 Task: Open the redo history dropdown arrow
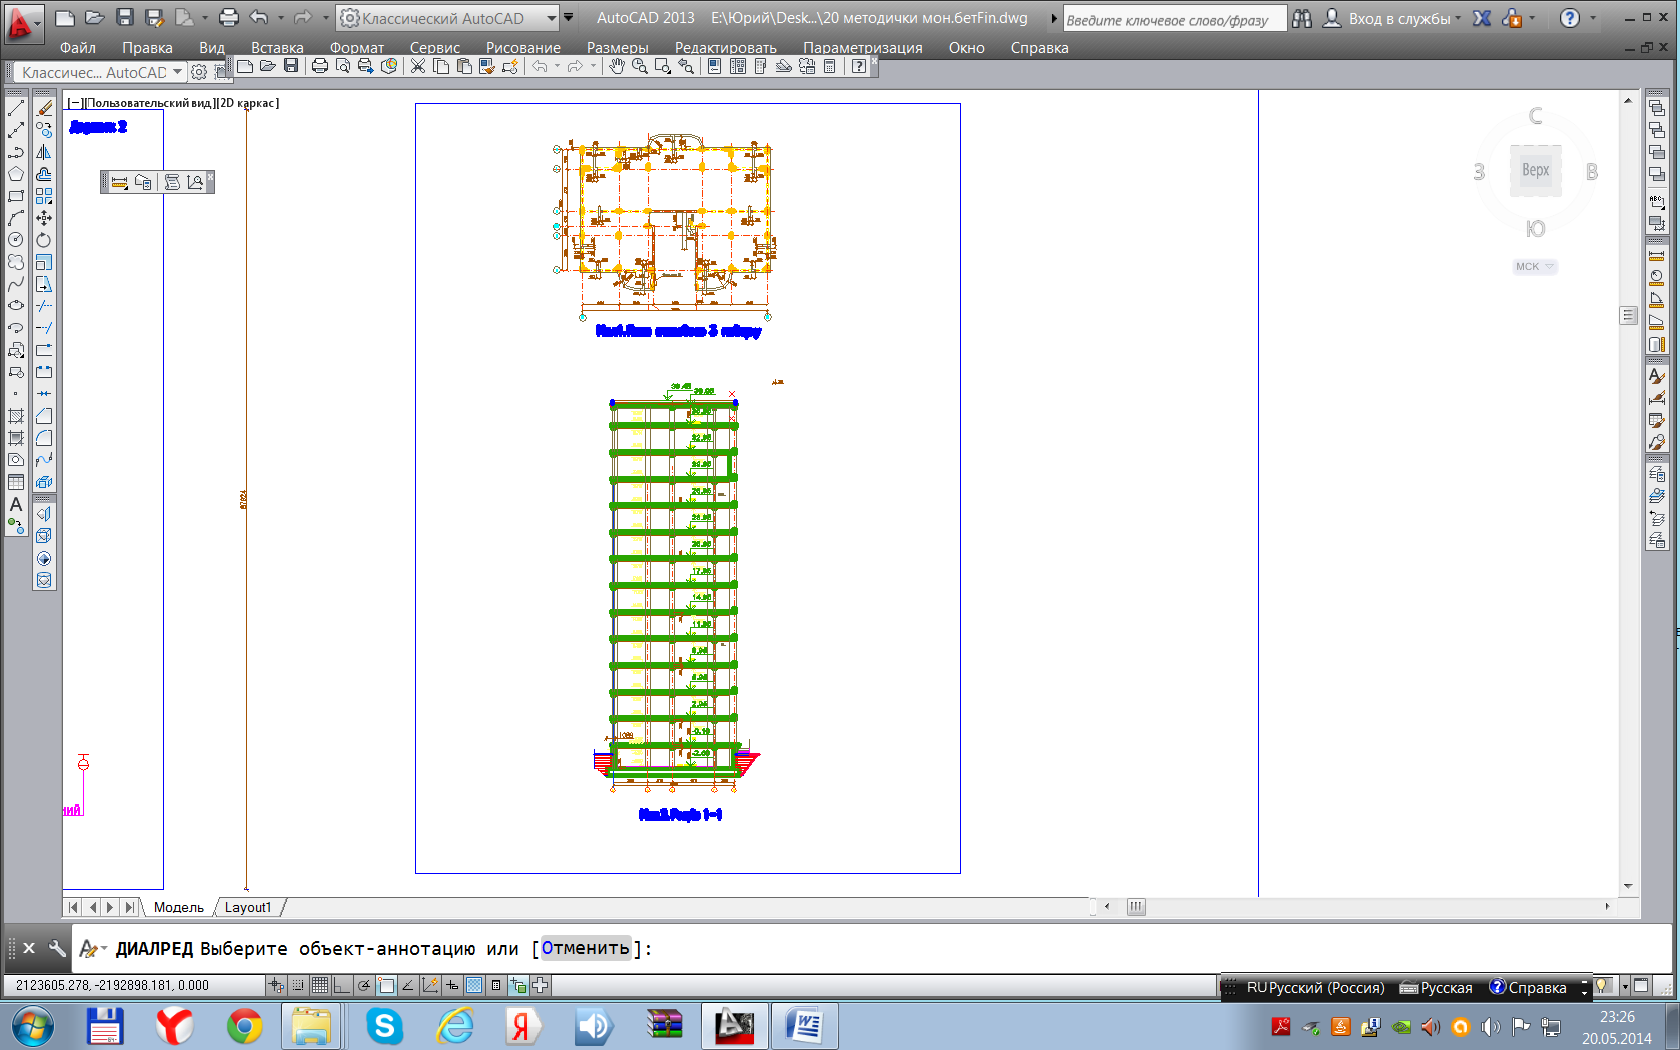coord(325,18)
